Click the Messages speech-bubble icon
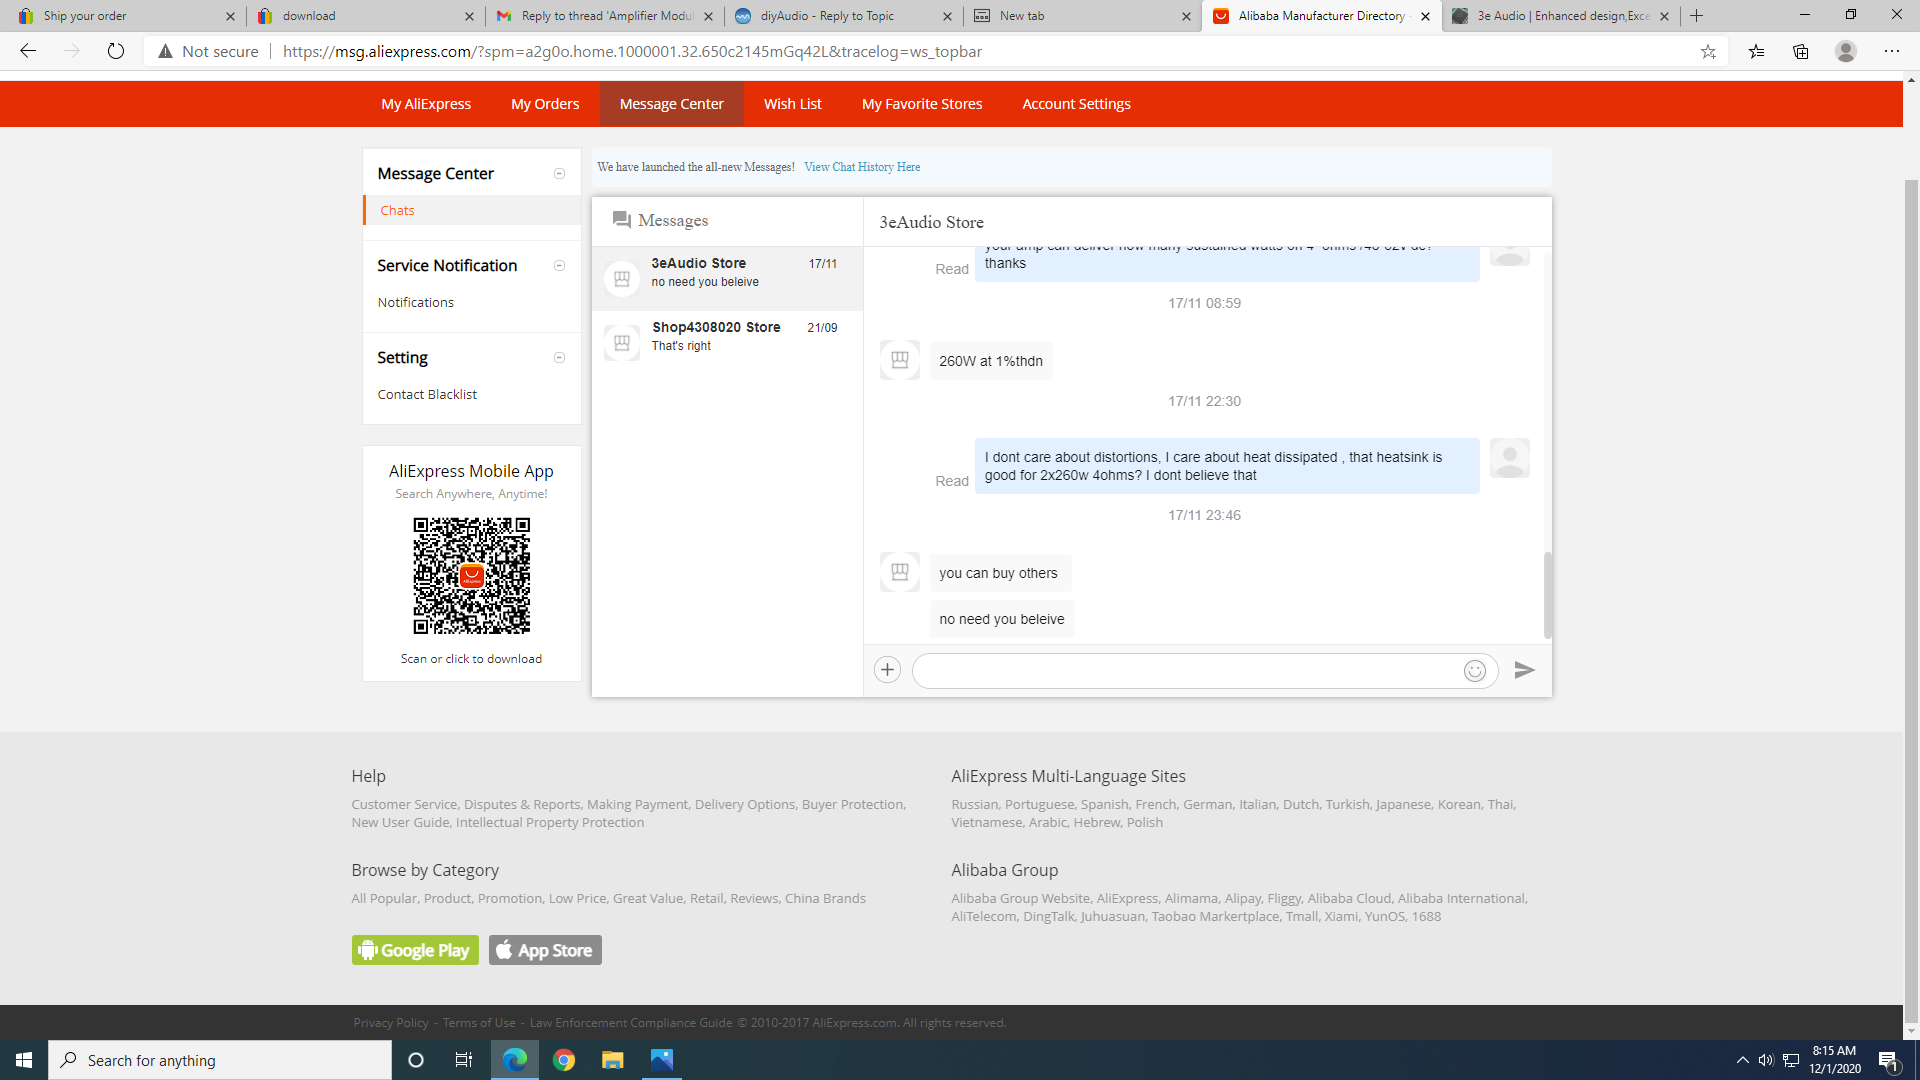 tap(621, 220)
